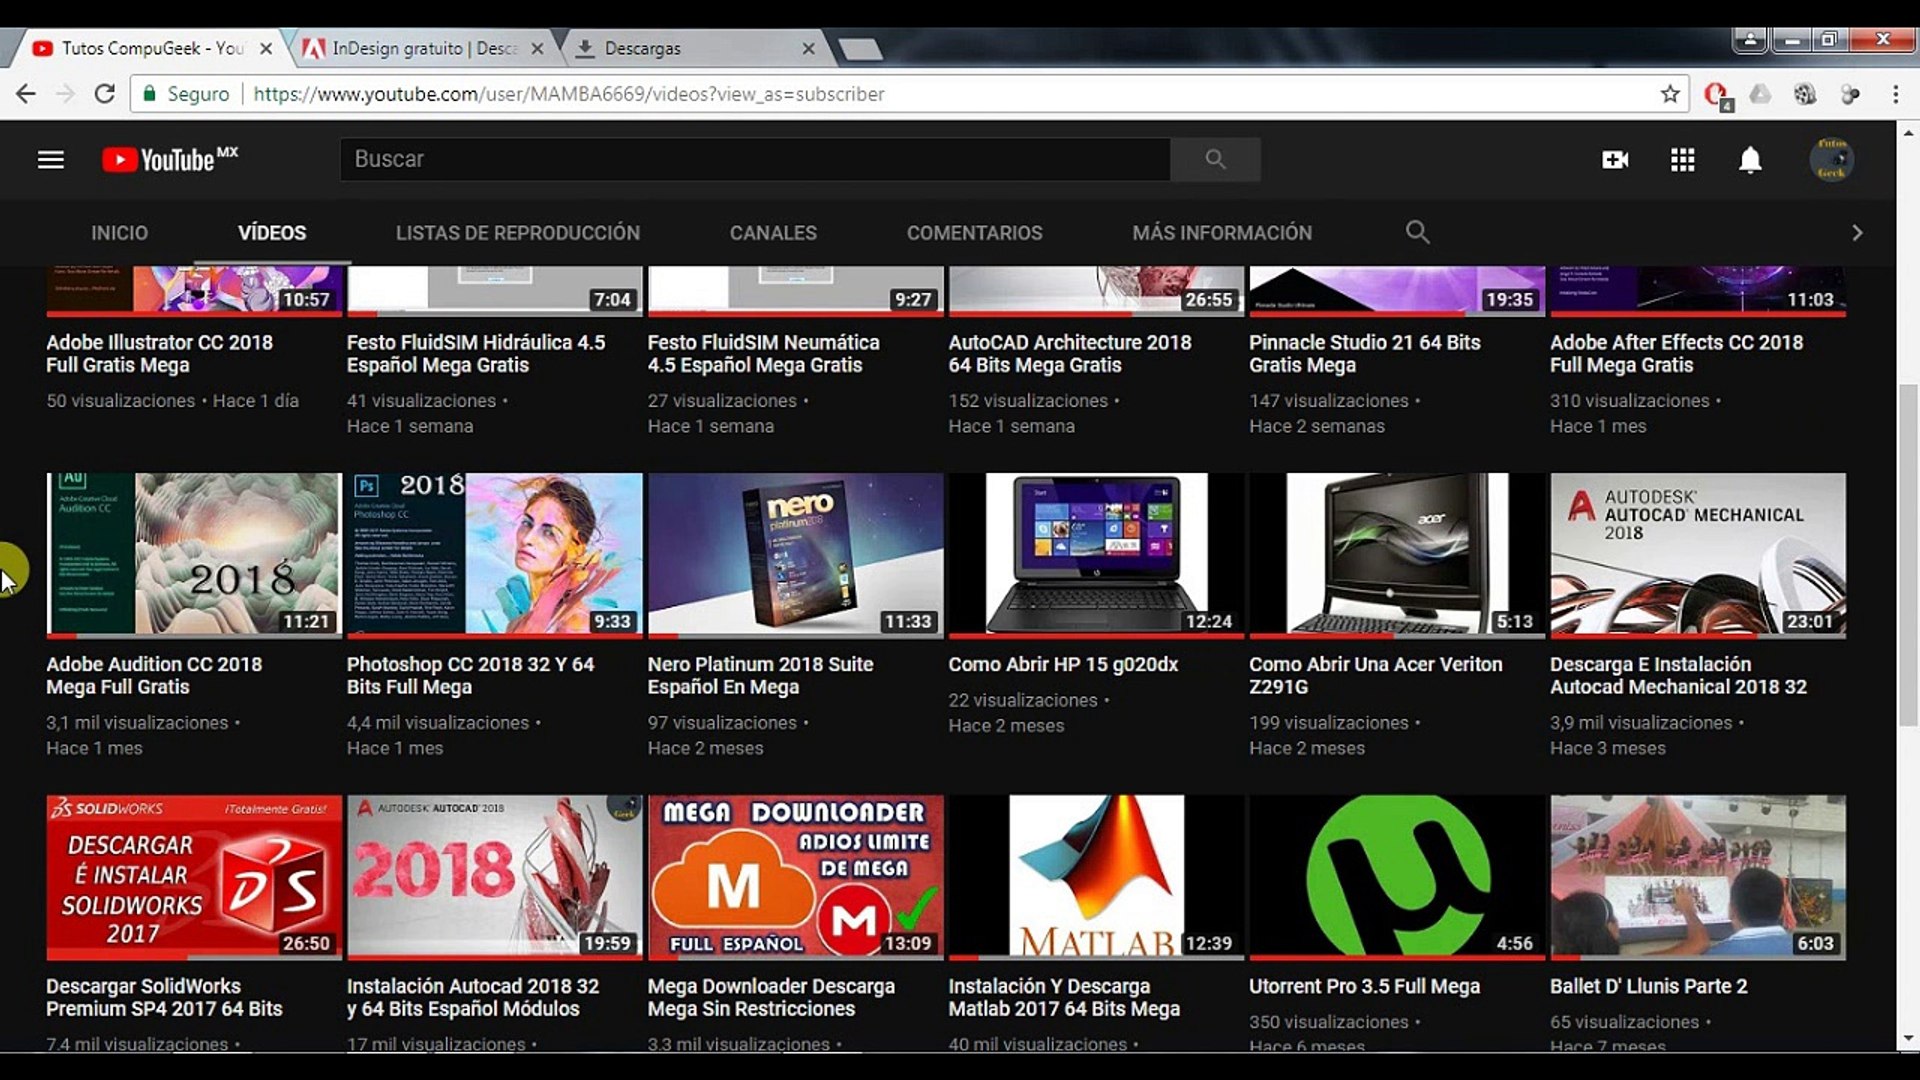Select the VÍDEOS channel tab
The image size is (1920, 1080).
pyautogui.click(x=272, y=233)
